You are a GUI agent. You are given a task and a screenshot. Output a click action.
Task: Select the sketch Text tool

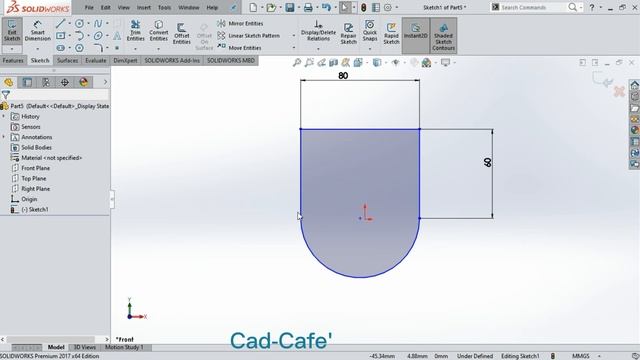click(117, 36)
